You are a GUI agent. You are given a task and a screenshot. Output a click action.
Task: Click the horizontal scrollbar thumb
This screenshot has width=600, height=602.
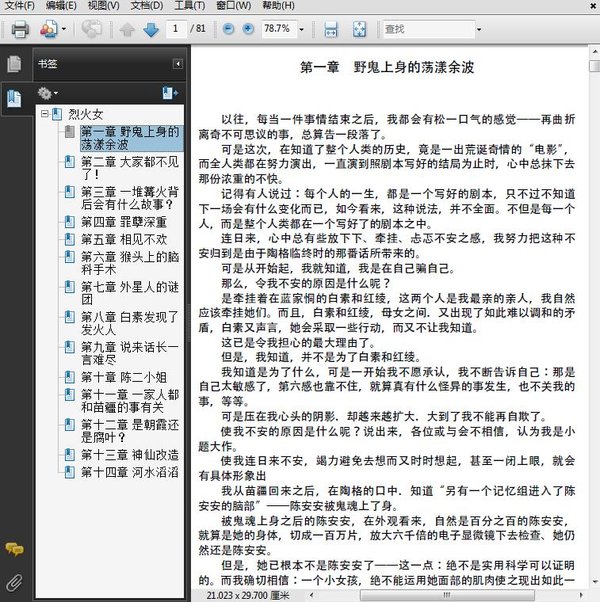(447, 595)
